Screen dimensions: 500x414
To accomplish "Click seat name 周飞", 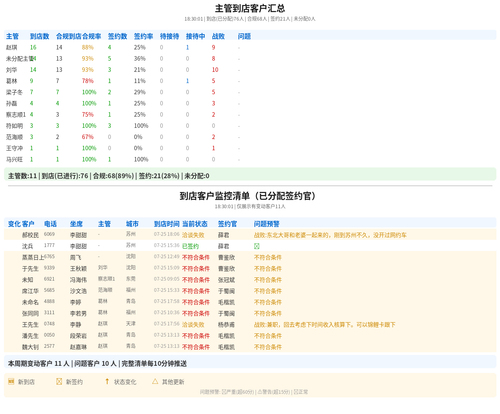I will (x=76, y=257).
